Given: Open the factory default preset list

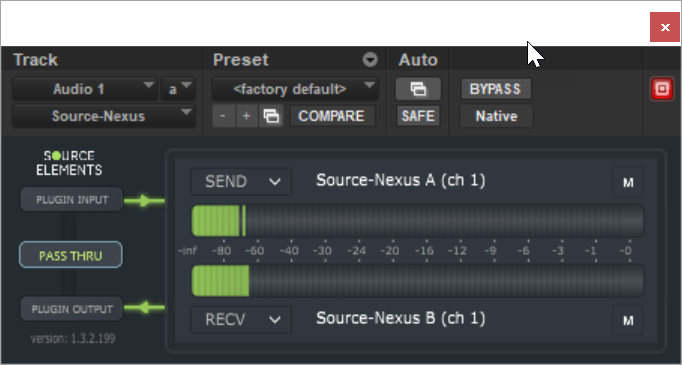Looking at the screenshot, I should (x=295, y=89).
